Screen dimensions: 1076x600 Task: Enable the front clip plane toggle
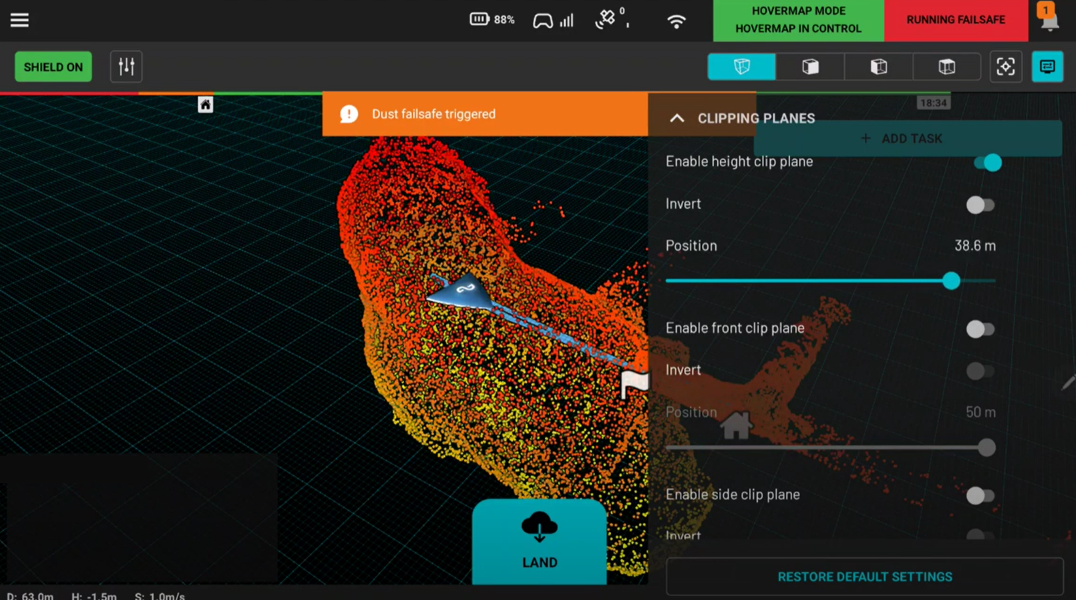point(980,329)
